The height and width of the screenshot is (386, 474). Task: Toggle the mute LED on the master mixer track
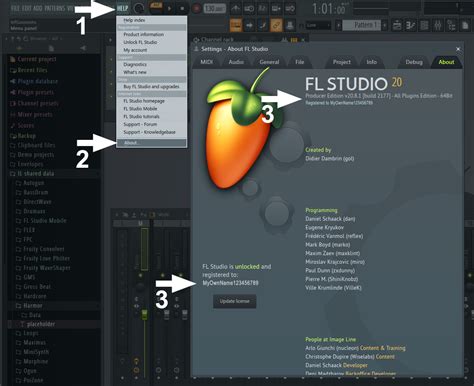[x=140, y=275]
